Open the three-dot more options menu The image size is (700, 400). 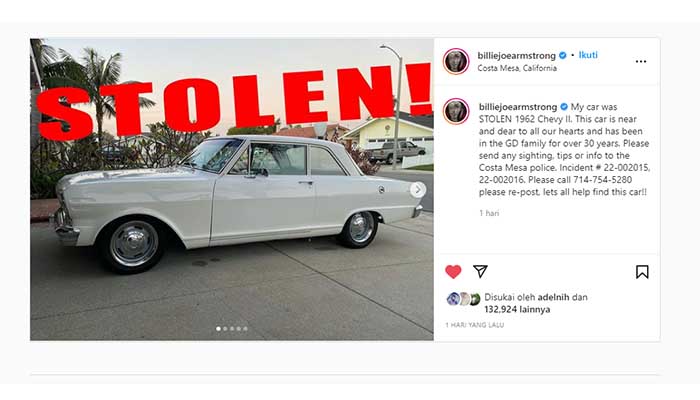point(641,62)
